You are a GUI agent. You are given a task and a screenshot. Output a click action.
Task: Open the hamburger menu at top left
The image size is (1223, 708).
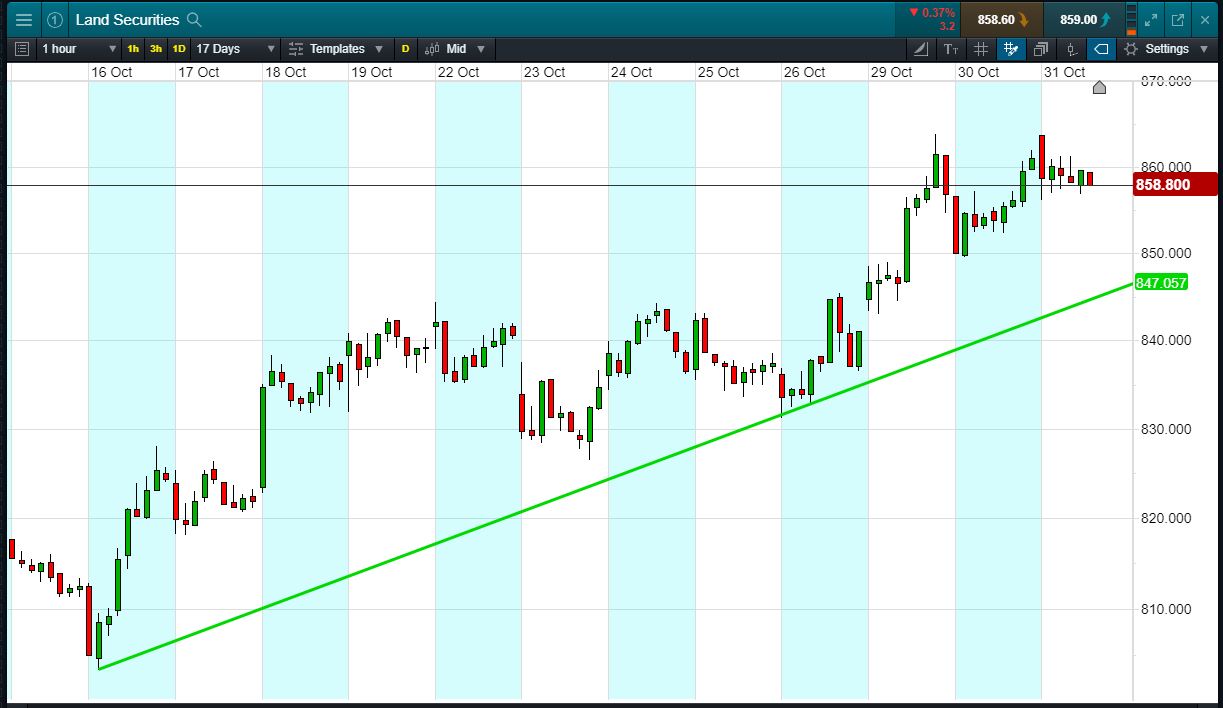[24, 20]
